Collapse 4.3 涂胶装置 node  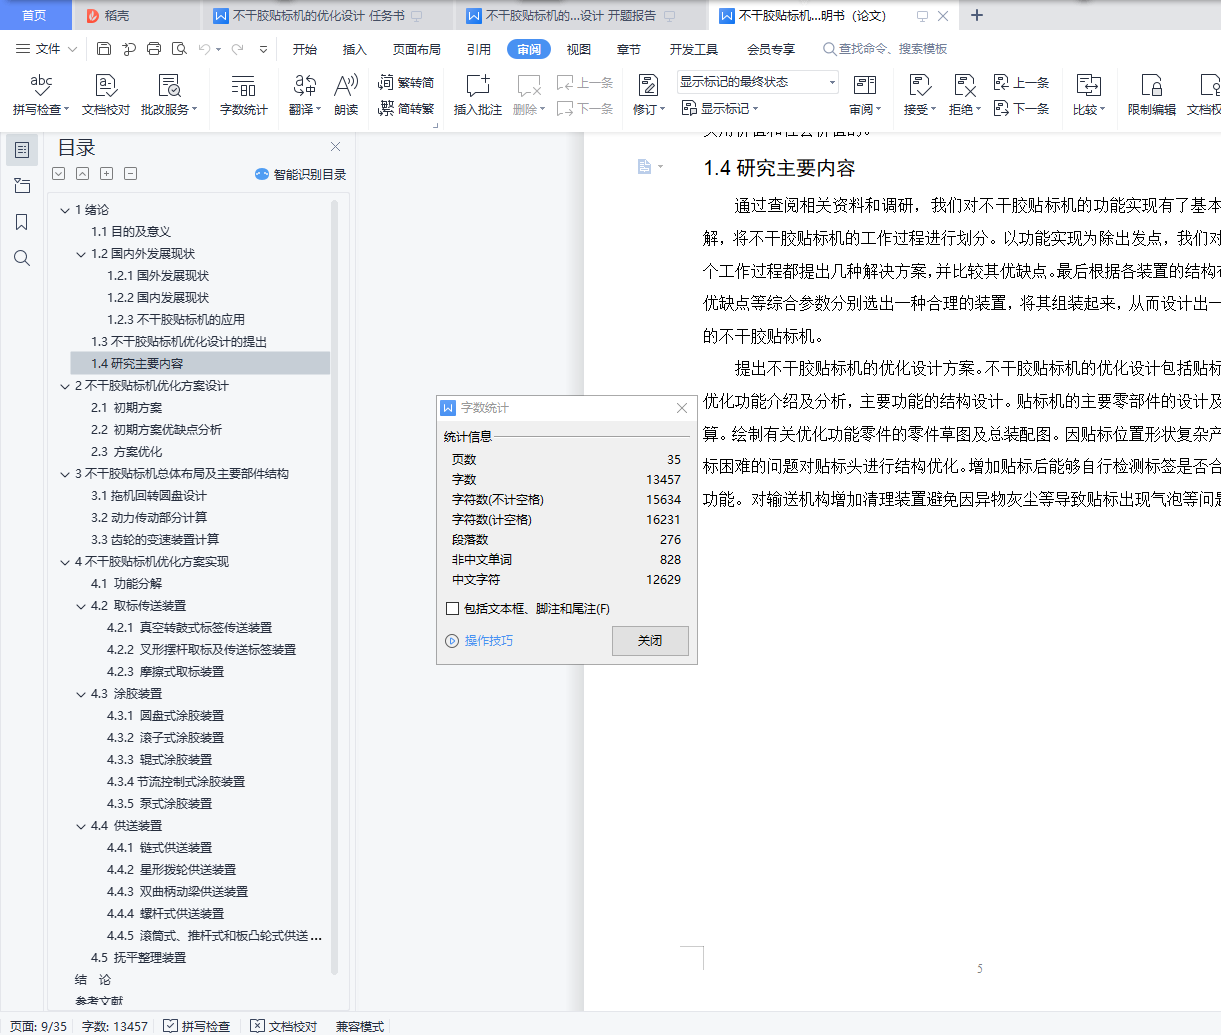click(81, 694)
